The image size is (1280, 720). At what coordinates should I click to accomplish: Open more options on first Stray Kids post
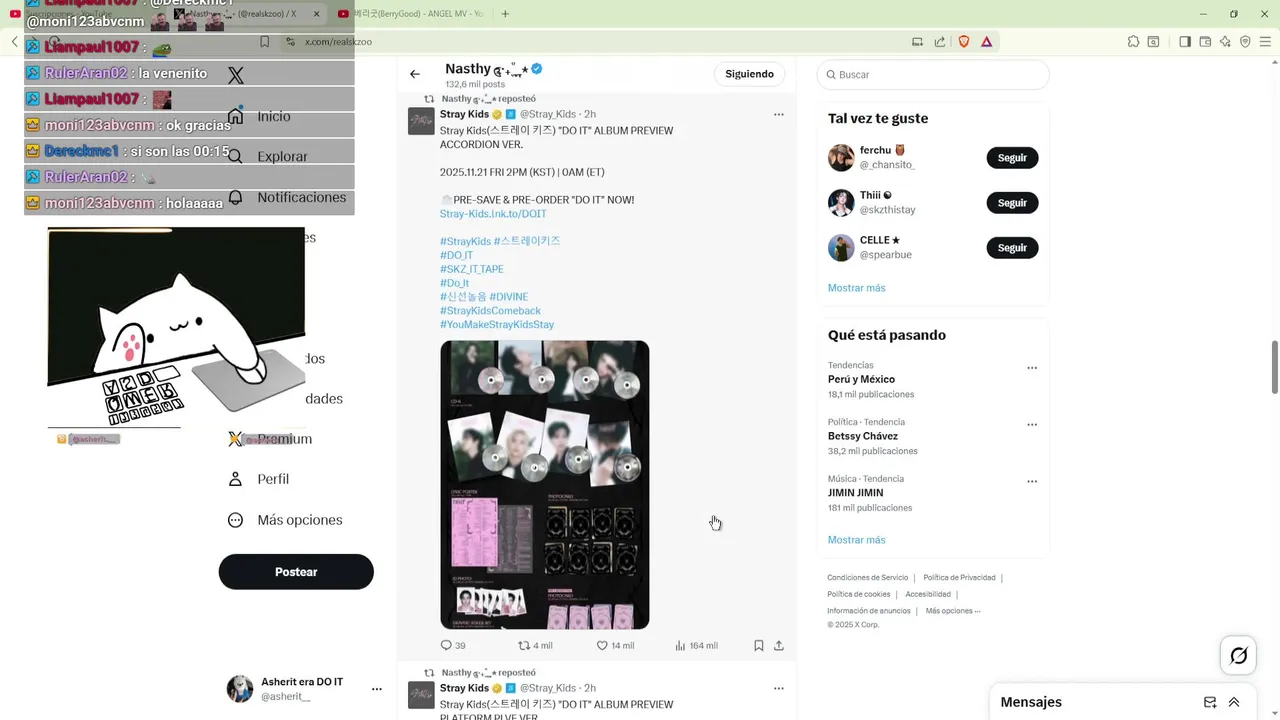[x=779, y=114]
